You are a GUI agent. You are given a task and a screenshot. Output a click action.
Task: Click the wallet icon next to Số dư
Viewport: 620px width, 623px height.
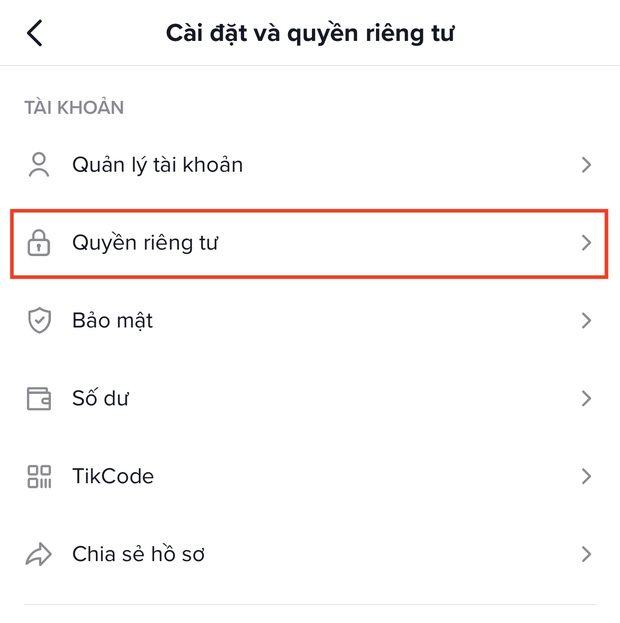coord(39,399)
